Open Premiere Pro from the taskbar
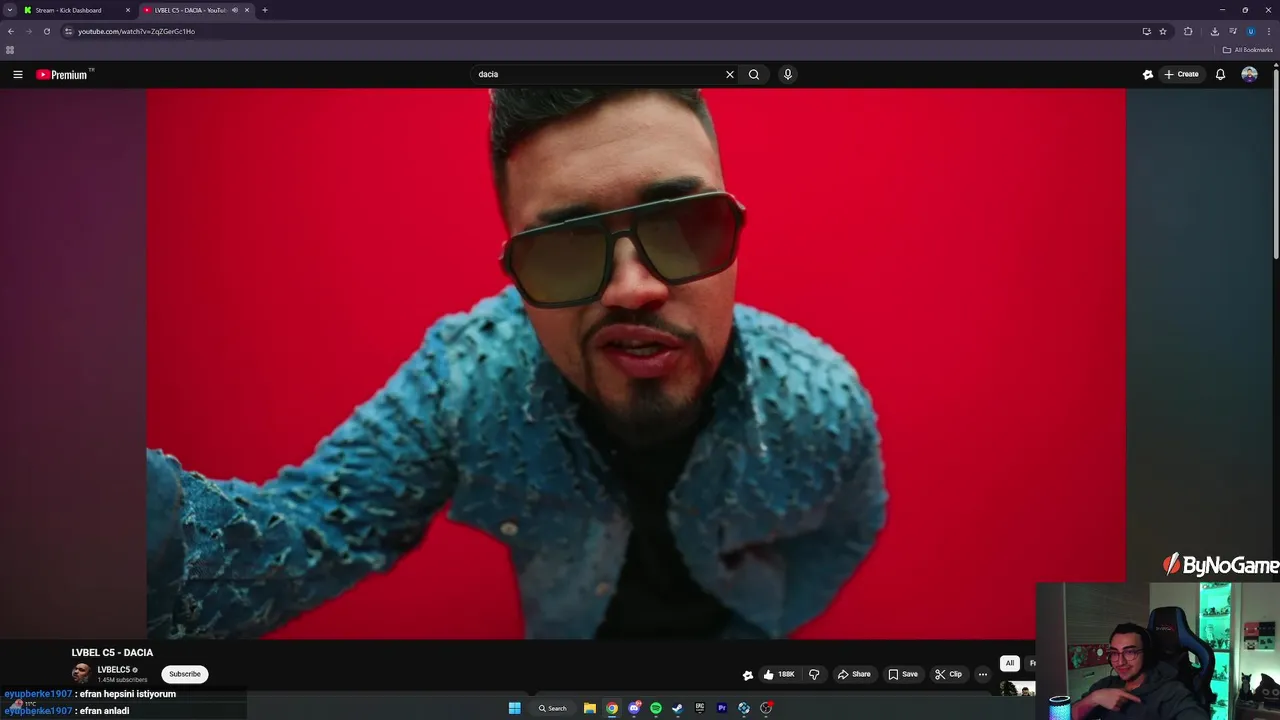The height and width of the screenshot is (720, 1280). (x=722, y=708)
